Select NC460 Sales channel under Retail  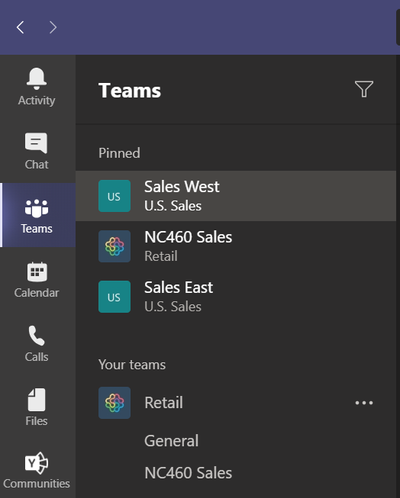(188, 473)
